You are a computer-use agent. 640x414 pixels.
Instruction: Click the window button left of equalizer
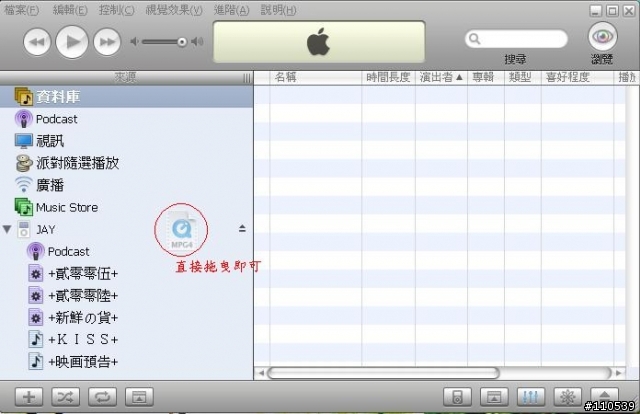click(494, 396)
